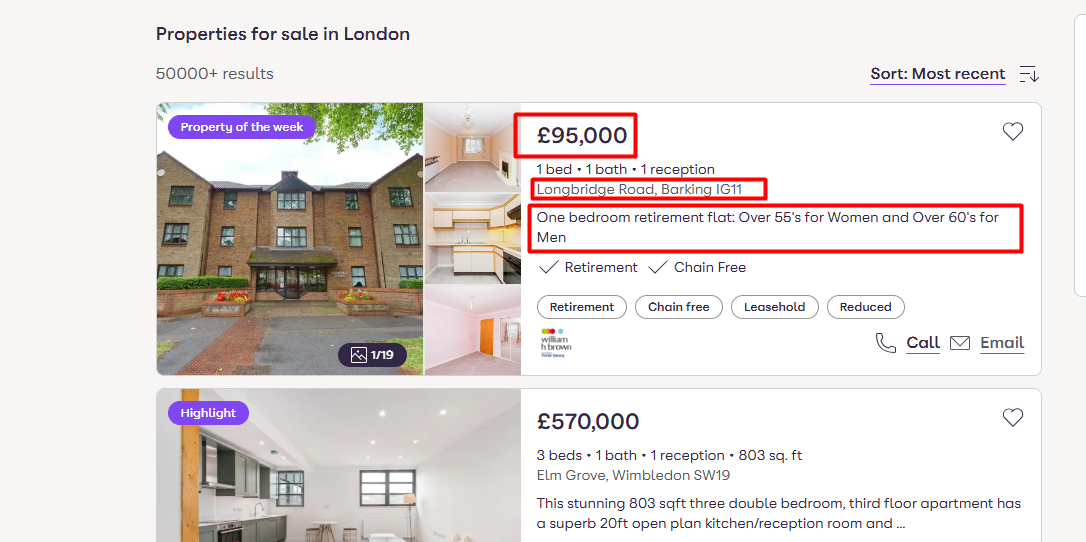Open the kitchen thumbnail of Barking flat
Screen dimensions: 1086x542
[472, 238]
